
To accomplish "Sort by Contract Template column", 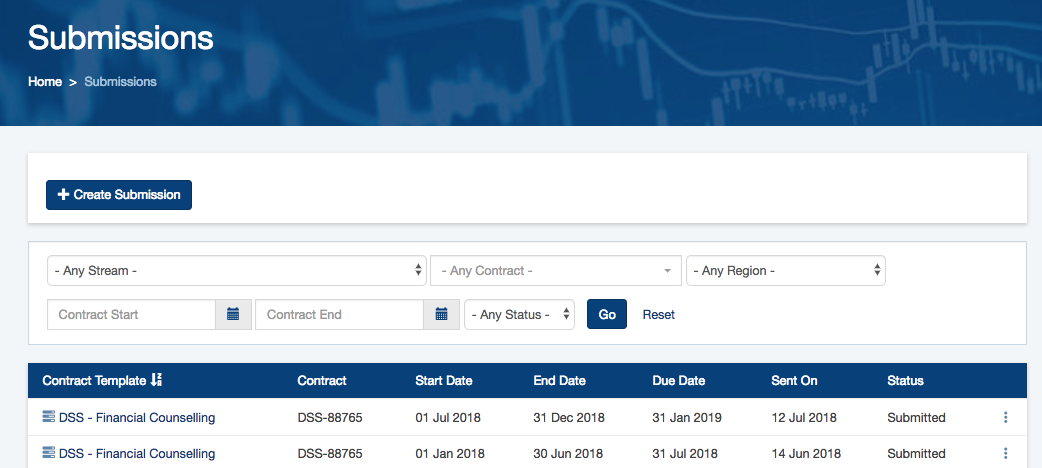I will pyautogui.click(x=102, y=381).
